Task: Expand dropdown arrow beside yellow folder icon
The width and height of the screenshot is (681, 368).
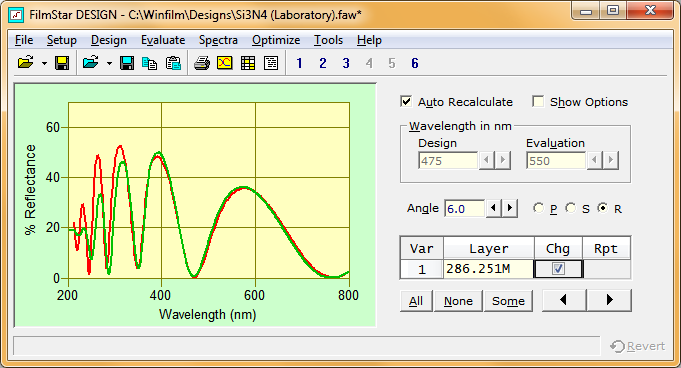Action: [44, 63]
